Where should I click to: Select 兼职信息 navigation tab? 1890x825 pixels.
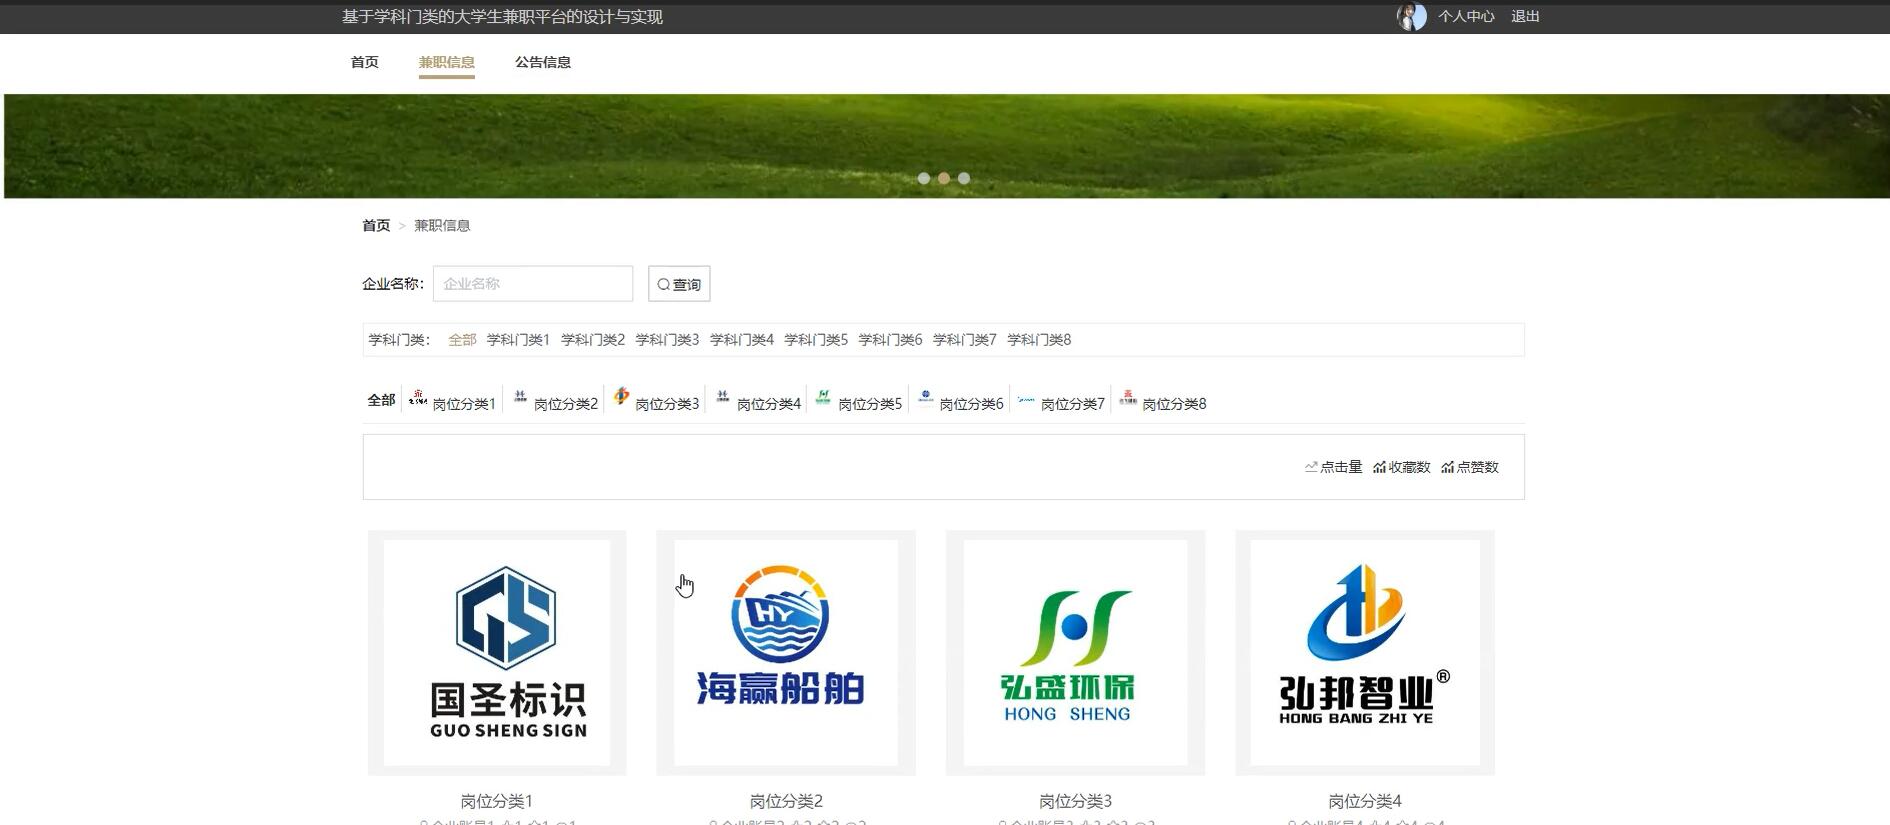click(447, 62)
